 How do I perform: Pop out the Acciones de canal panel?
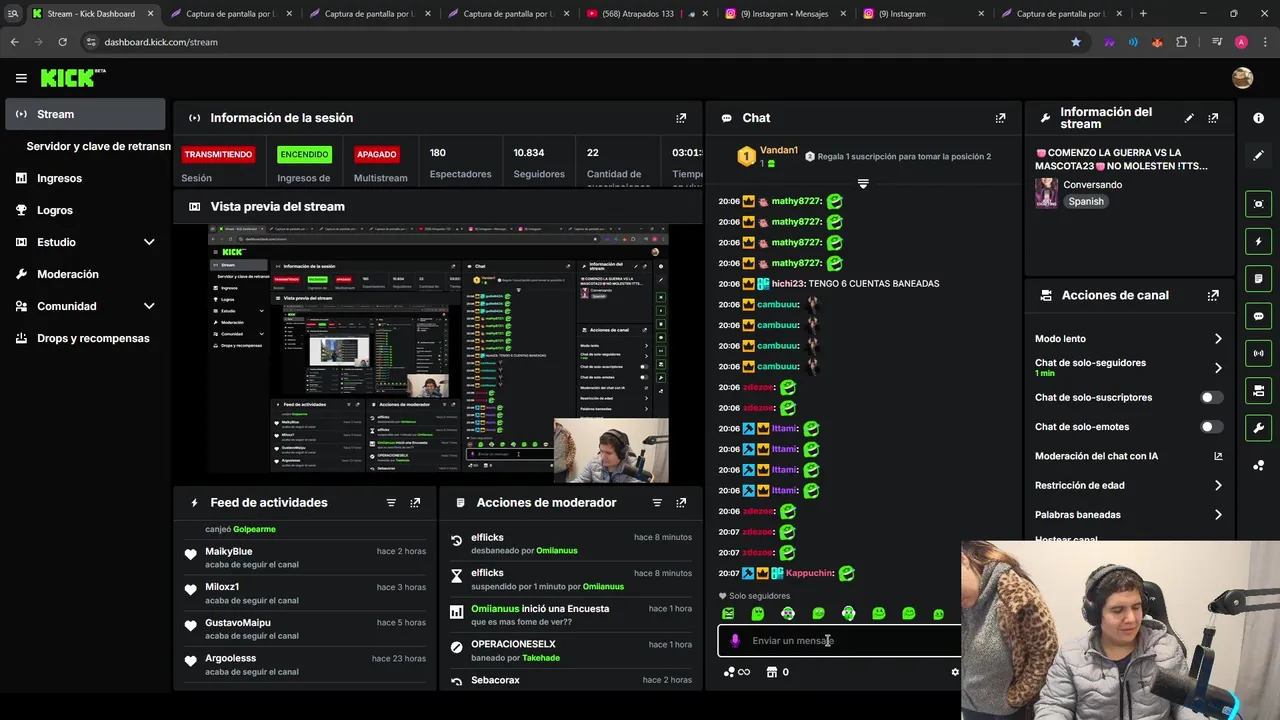point(1213,296)
